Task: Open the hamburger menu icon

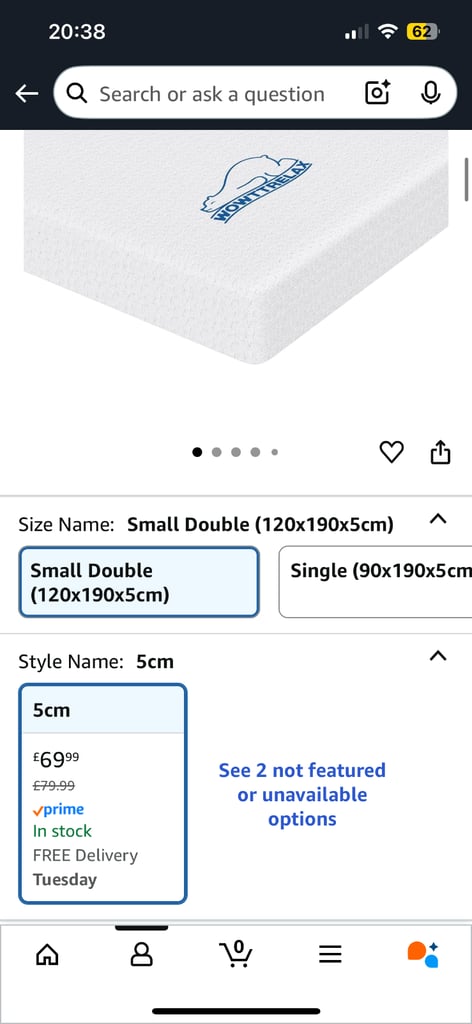Action: coord(330,955)
